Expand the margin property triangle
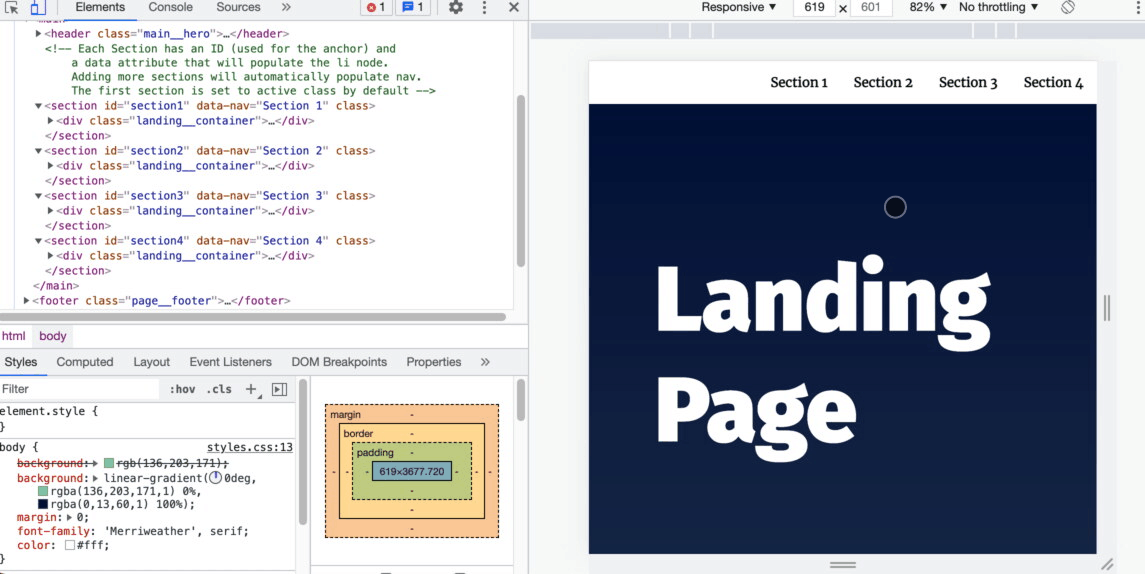The height and width of the screenshot is (574, 1145). (70, 517)
